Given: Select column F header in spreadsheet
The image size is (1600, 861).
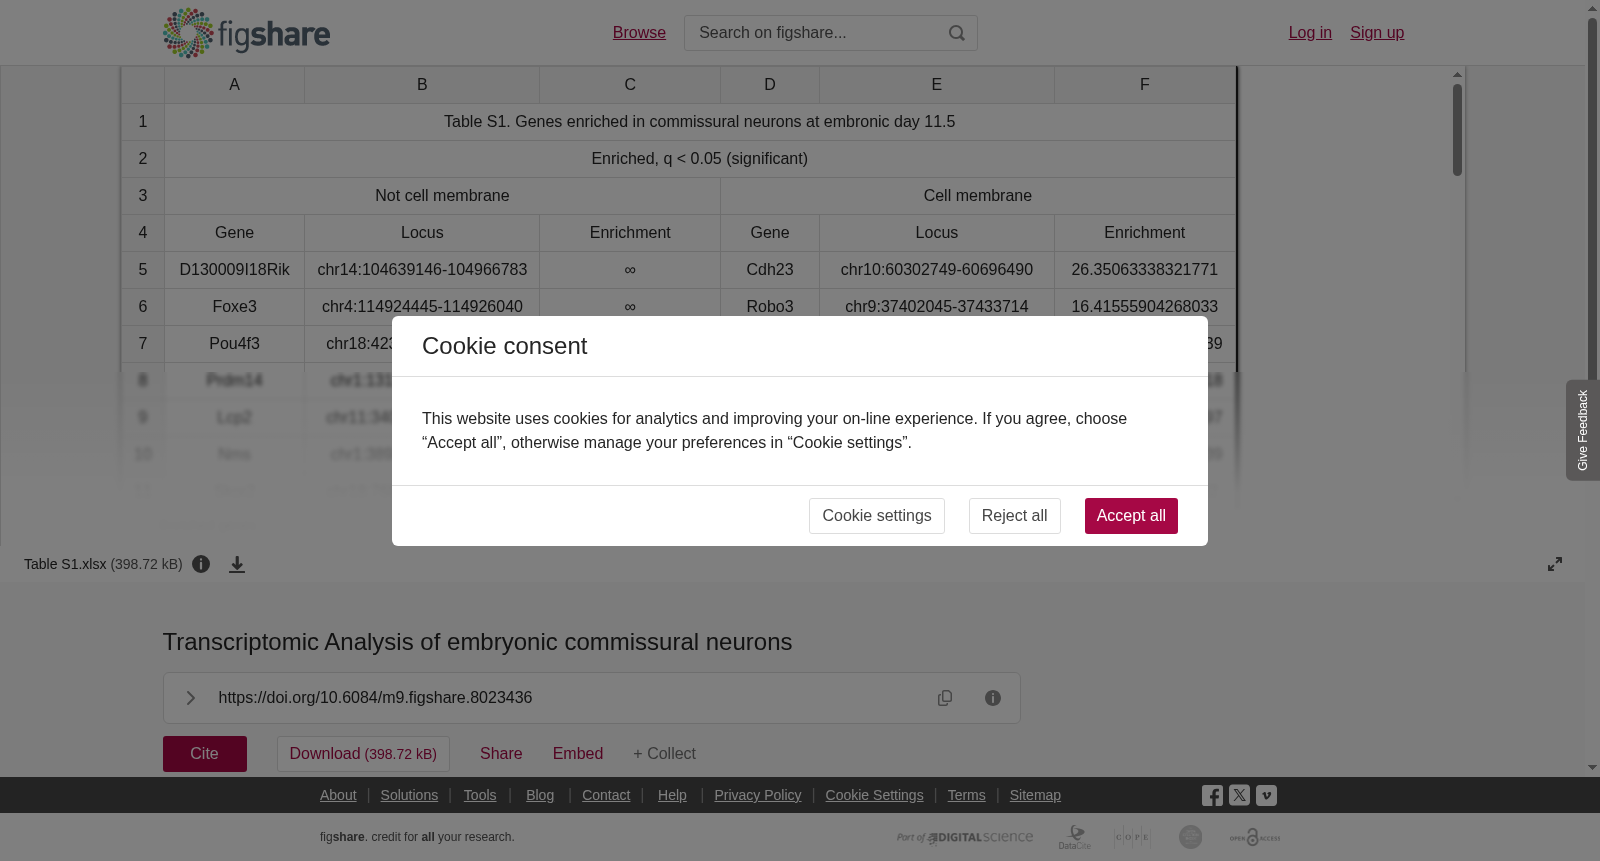Looking at the screenshot, I should coord(1145,85).
